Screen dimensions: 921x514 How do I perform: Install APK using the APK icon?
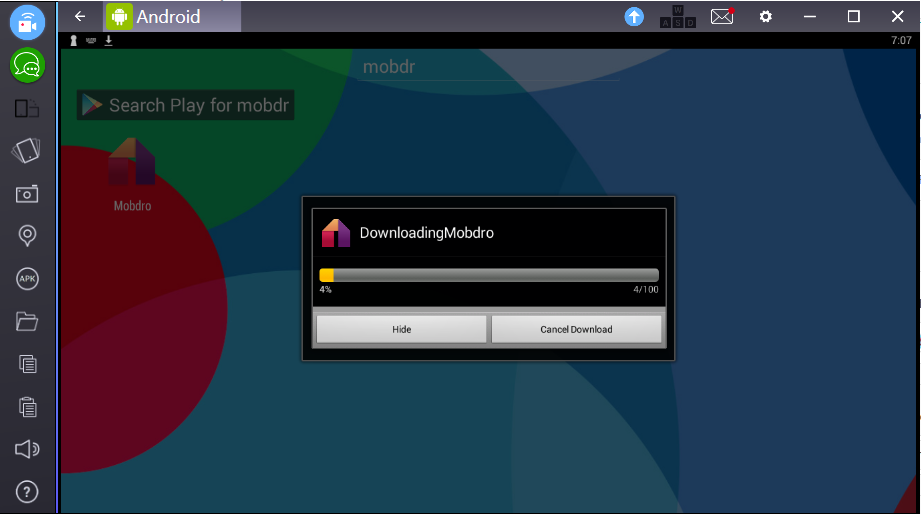tap(27, 279)
